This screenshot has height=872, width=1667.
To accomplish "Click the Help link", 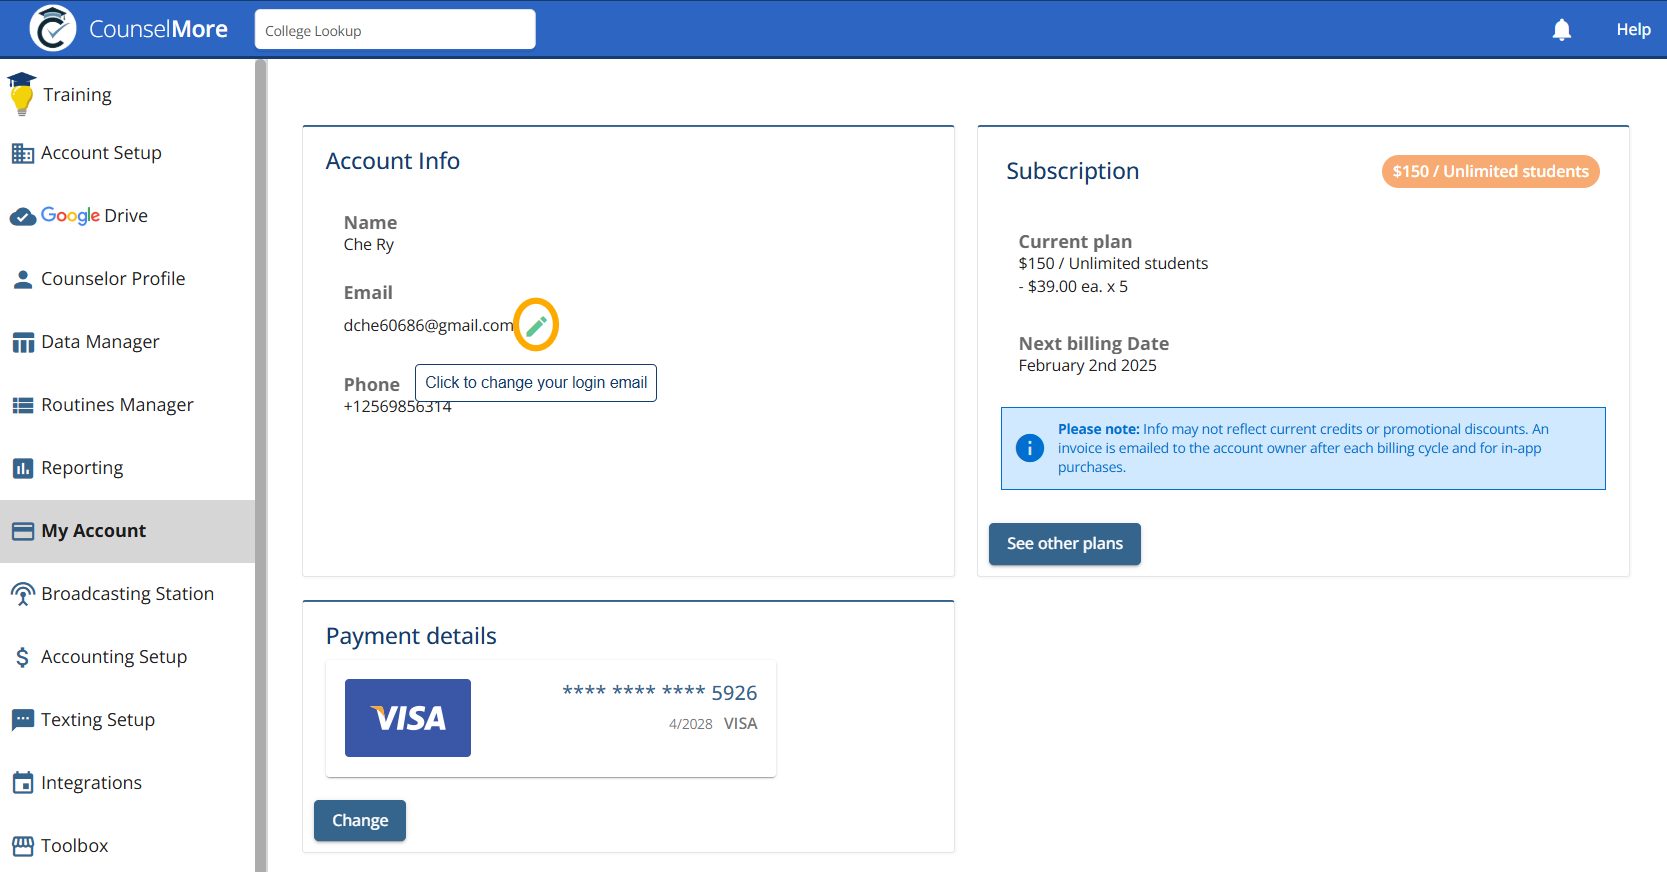I will 1633,30.
